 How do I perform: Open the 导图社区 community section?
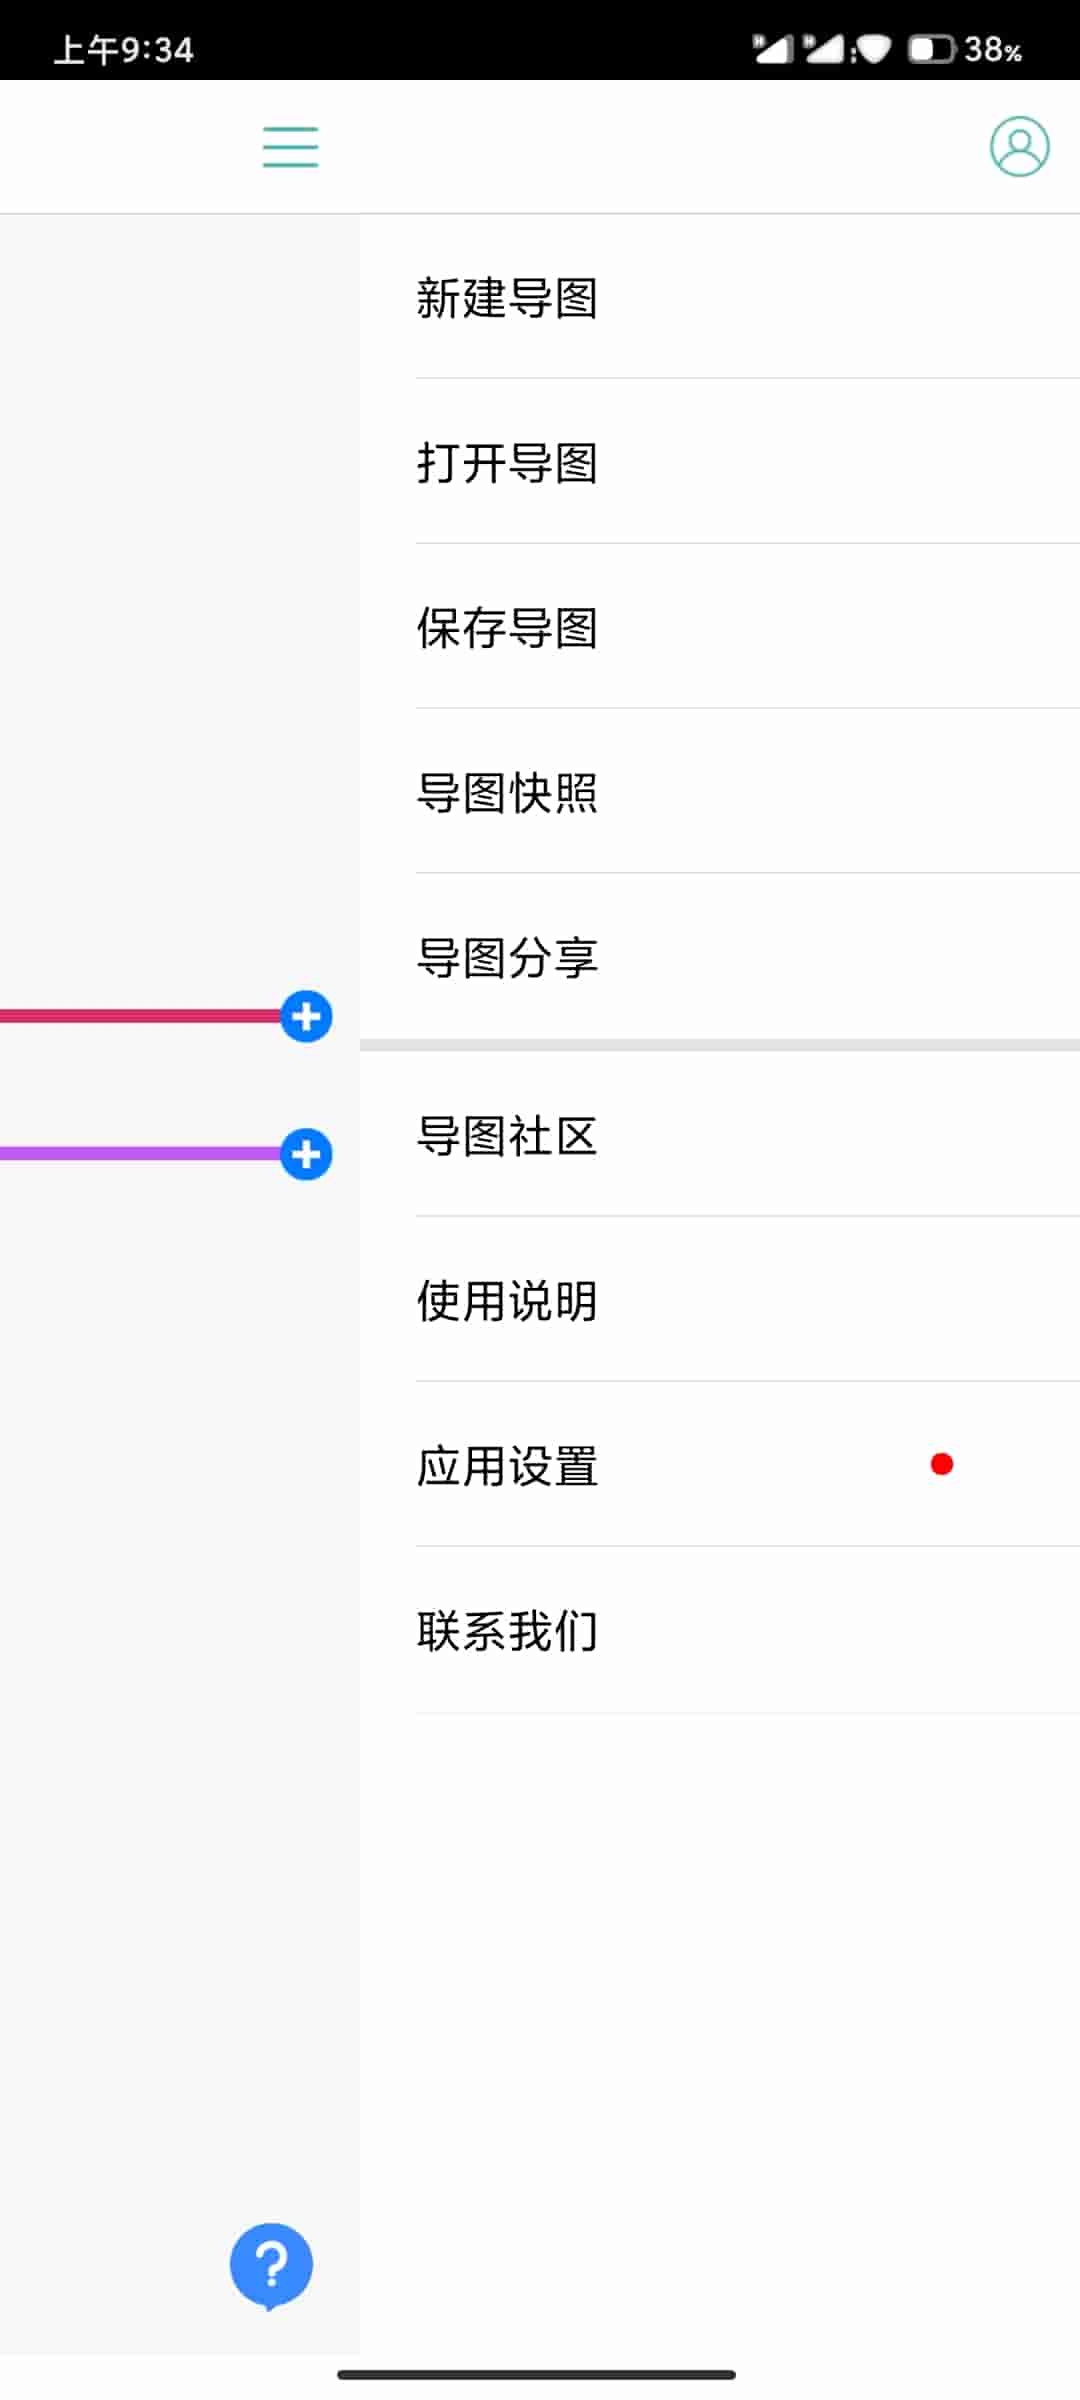(506, 1137)
